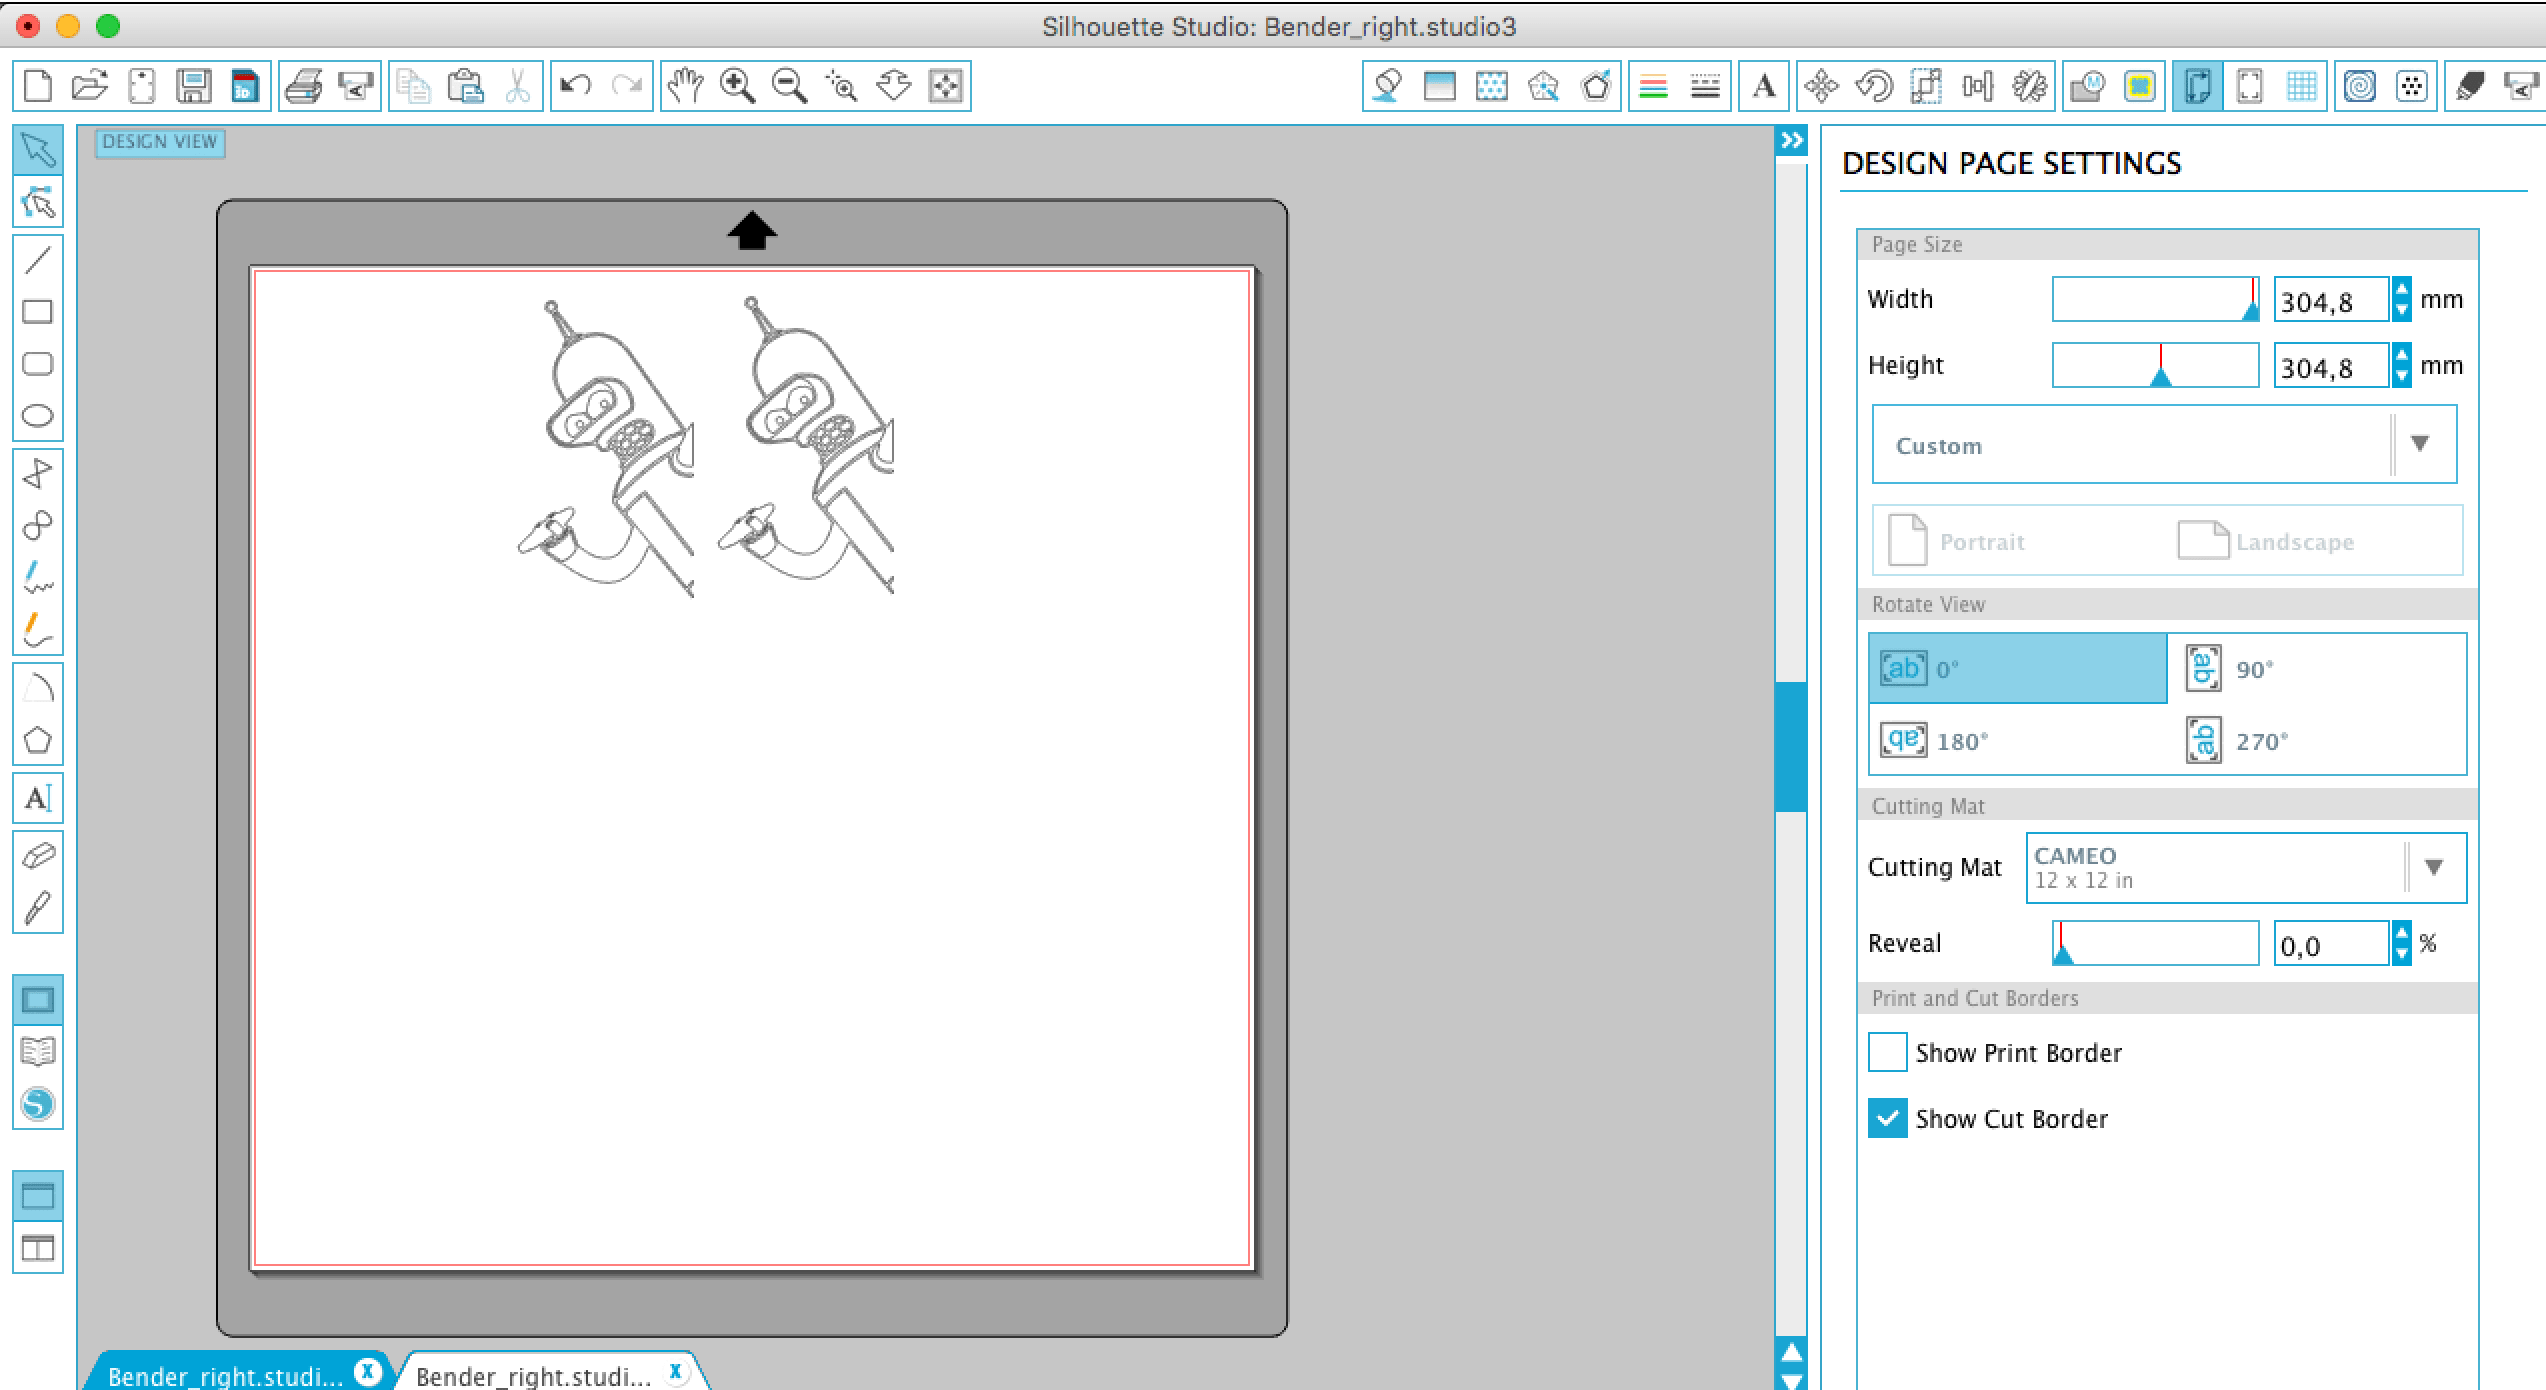Choose the Edit Points tool
The width and height of the screenshot is (2546, 1390).
coord(38,202)
